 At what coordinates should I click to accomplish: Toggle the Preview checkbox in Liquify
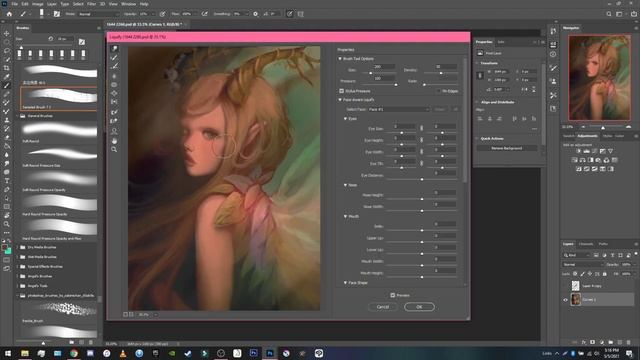pos(393,295)
